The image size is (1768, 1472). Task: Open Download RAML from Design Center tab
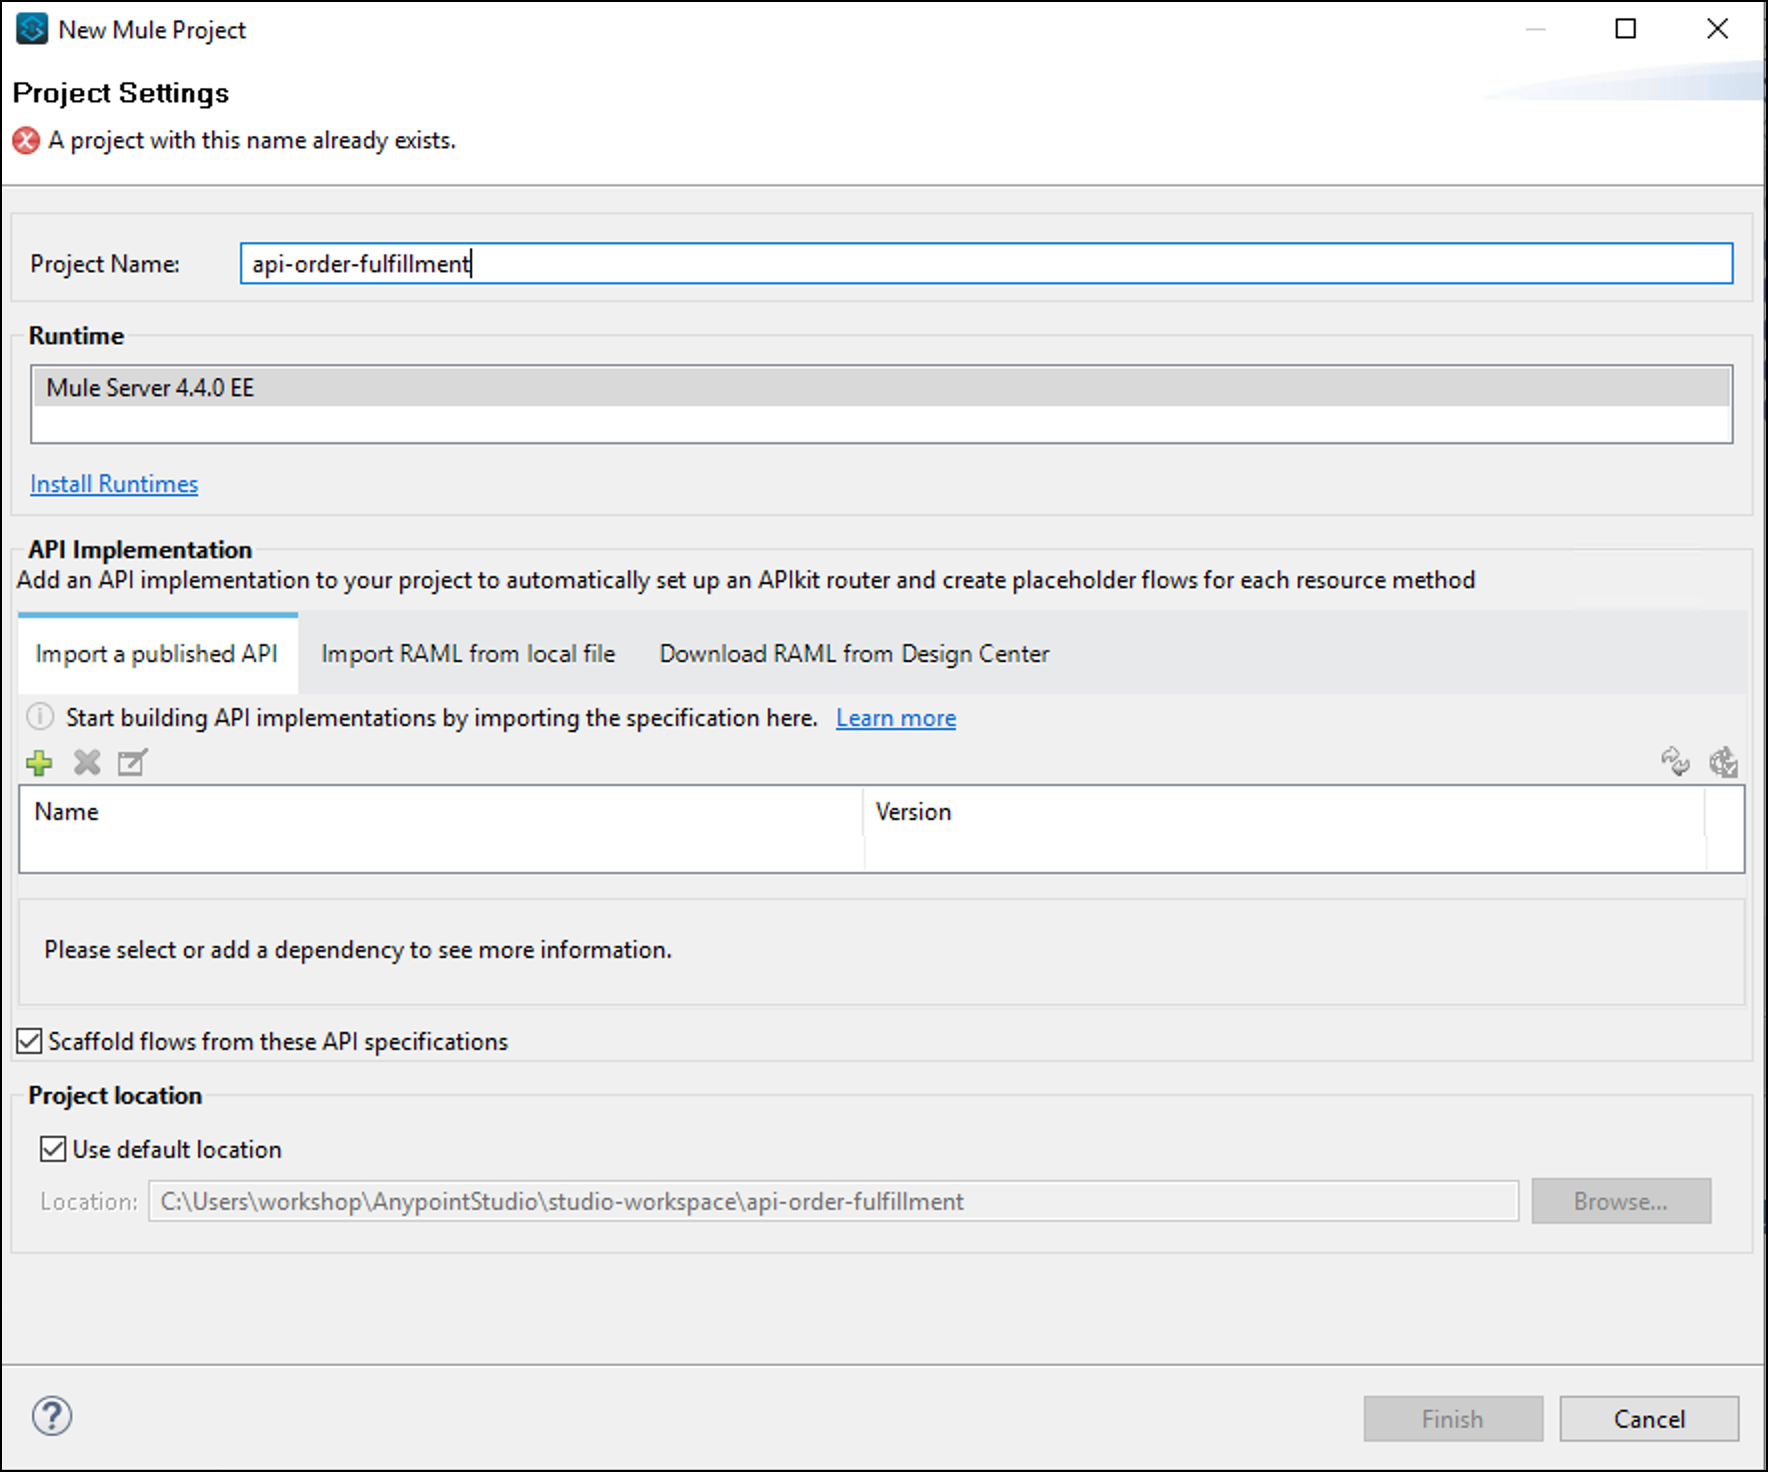click(x=854, y=653)
